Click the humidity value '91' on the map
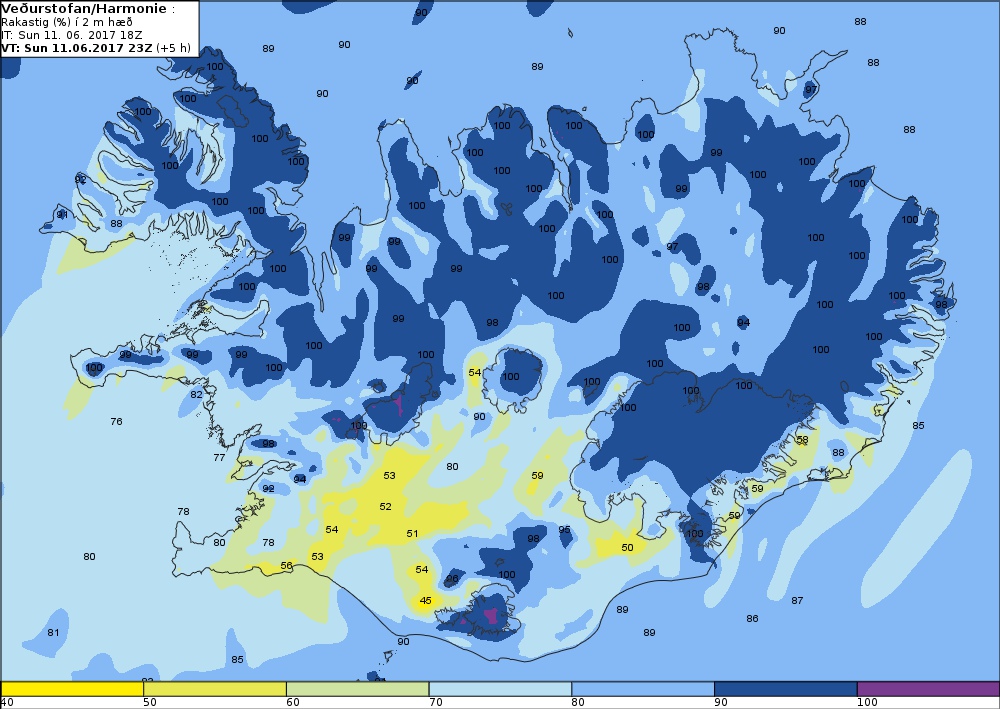This screenshot has width=1000, height=709. point(62,215)
